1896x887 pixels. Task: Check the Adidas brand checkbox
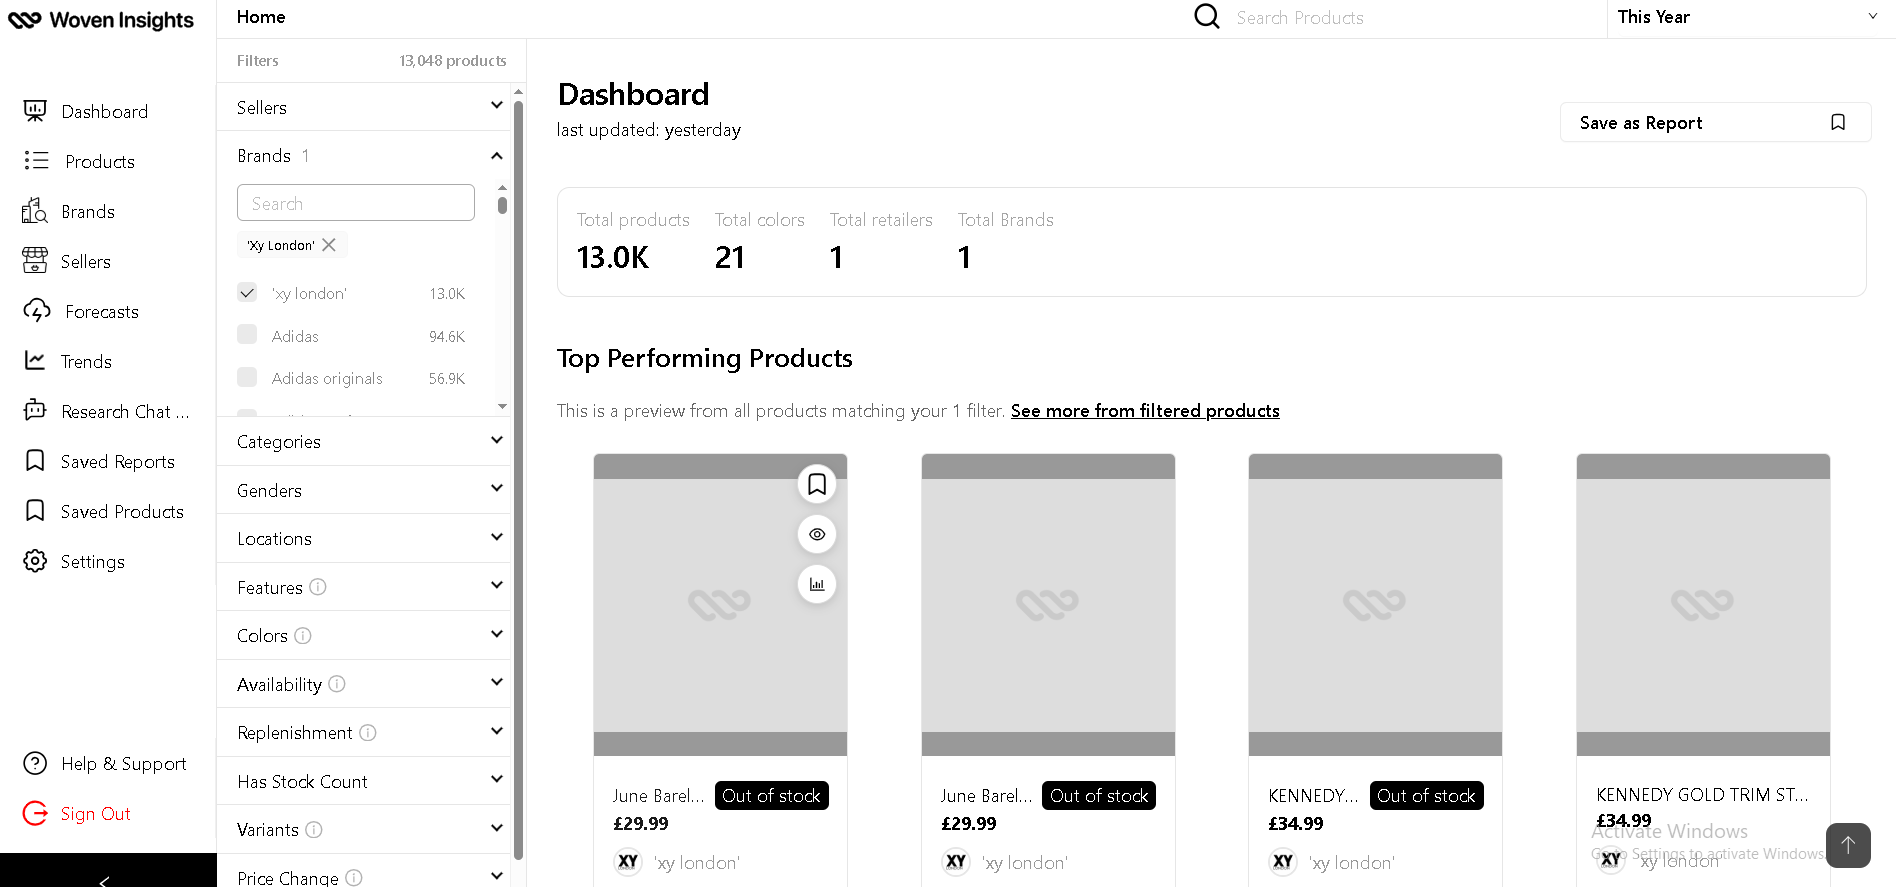247,335
